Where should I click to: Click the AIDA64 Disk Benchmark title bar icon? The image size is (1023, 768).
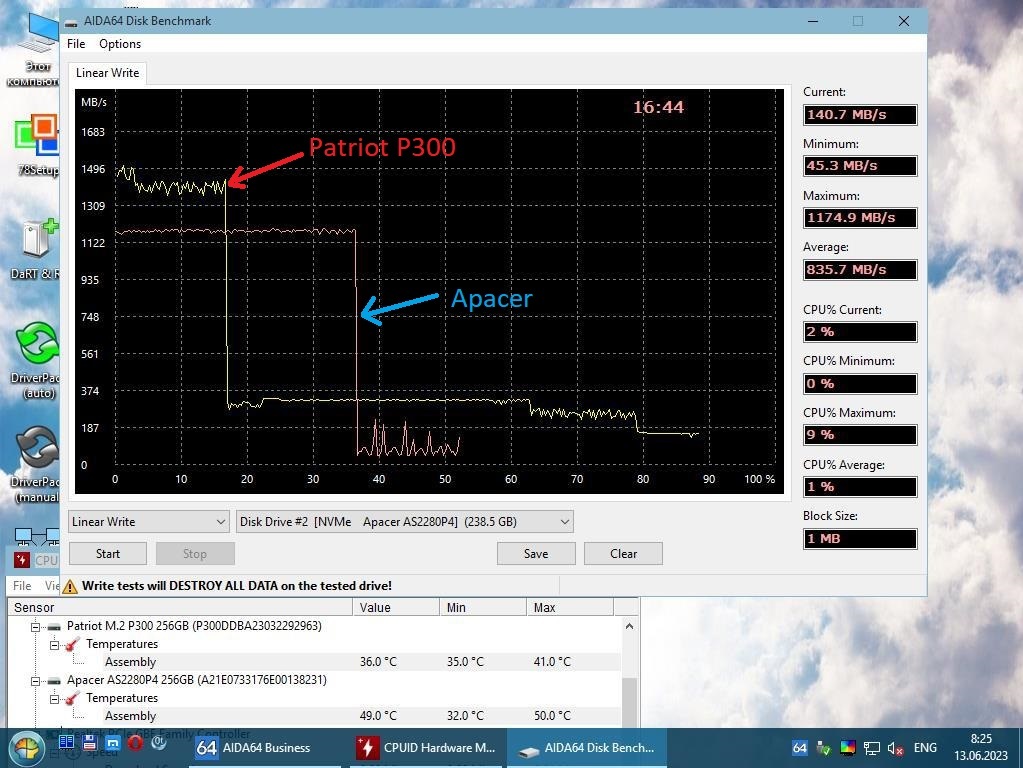click(71, 22)
